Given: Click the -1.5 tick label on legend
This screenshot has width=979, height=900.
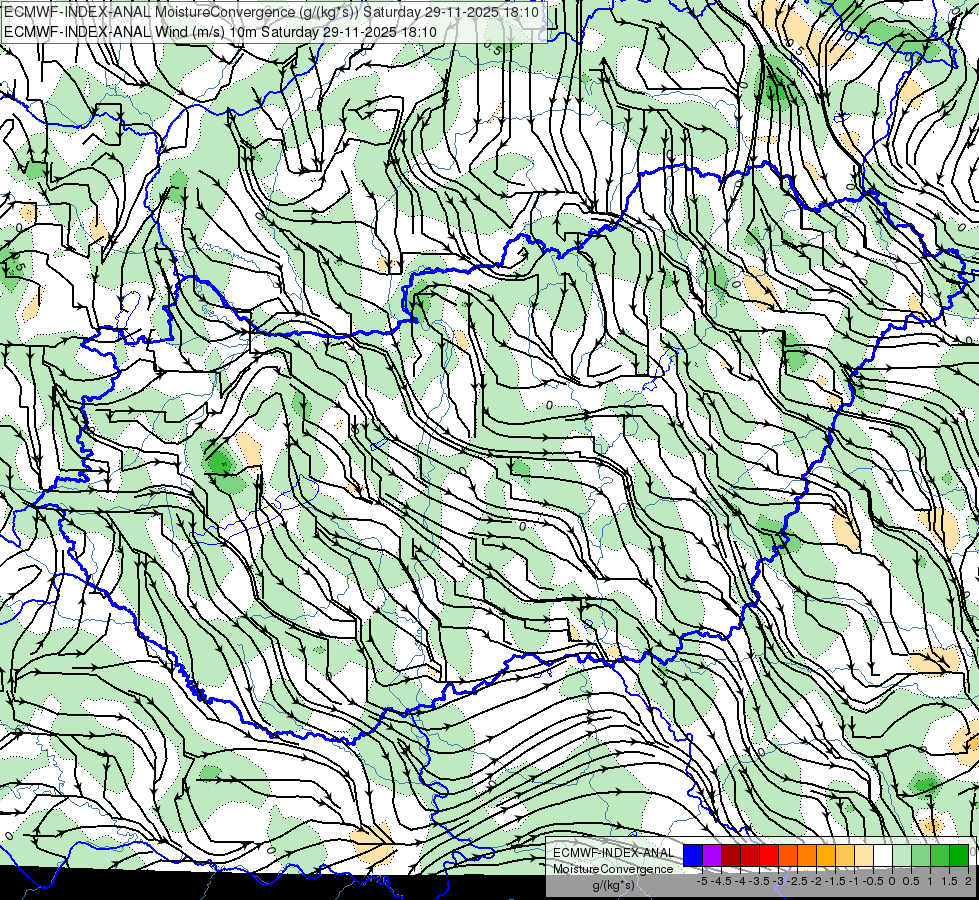Looking at the screenshot, I should 835,881.
